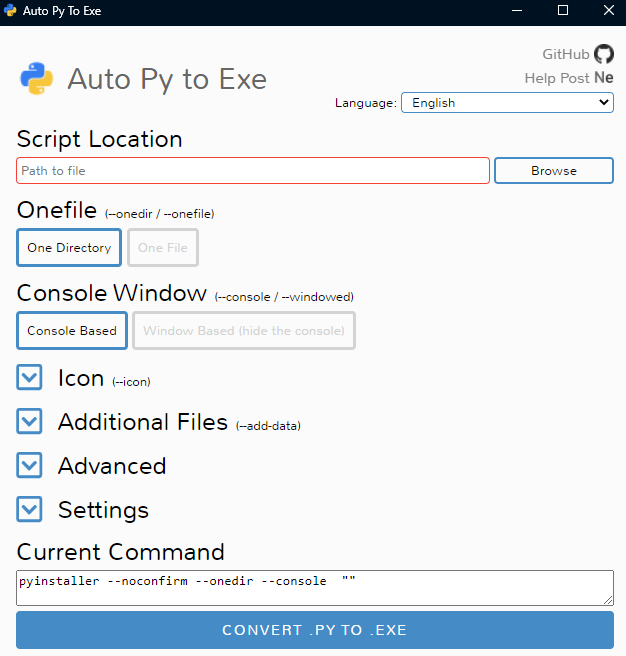Expand the Icon section chevron
626x656 pixels.
29,377
